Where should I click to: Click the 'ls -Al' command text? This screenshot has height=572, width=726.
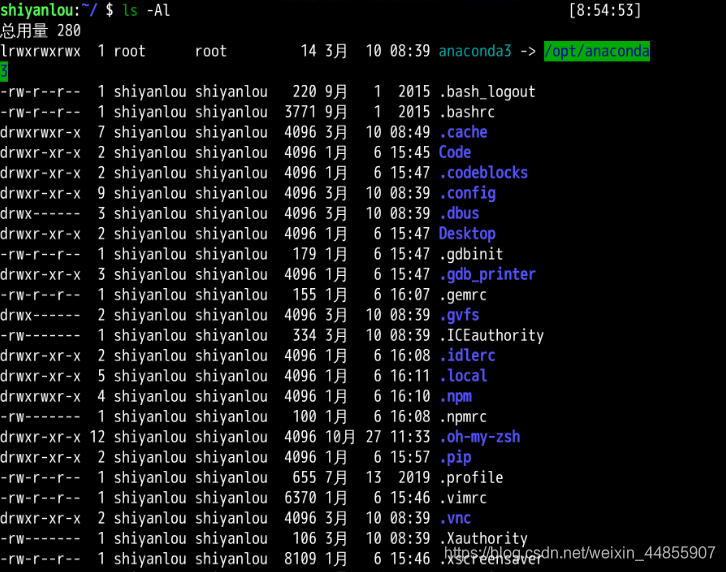tap(146, 10)
